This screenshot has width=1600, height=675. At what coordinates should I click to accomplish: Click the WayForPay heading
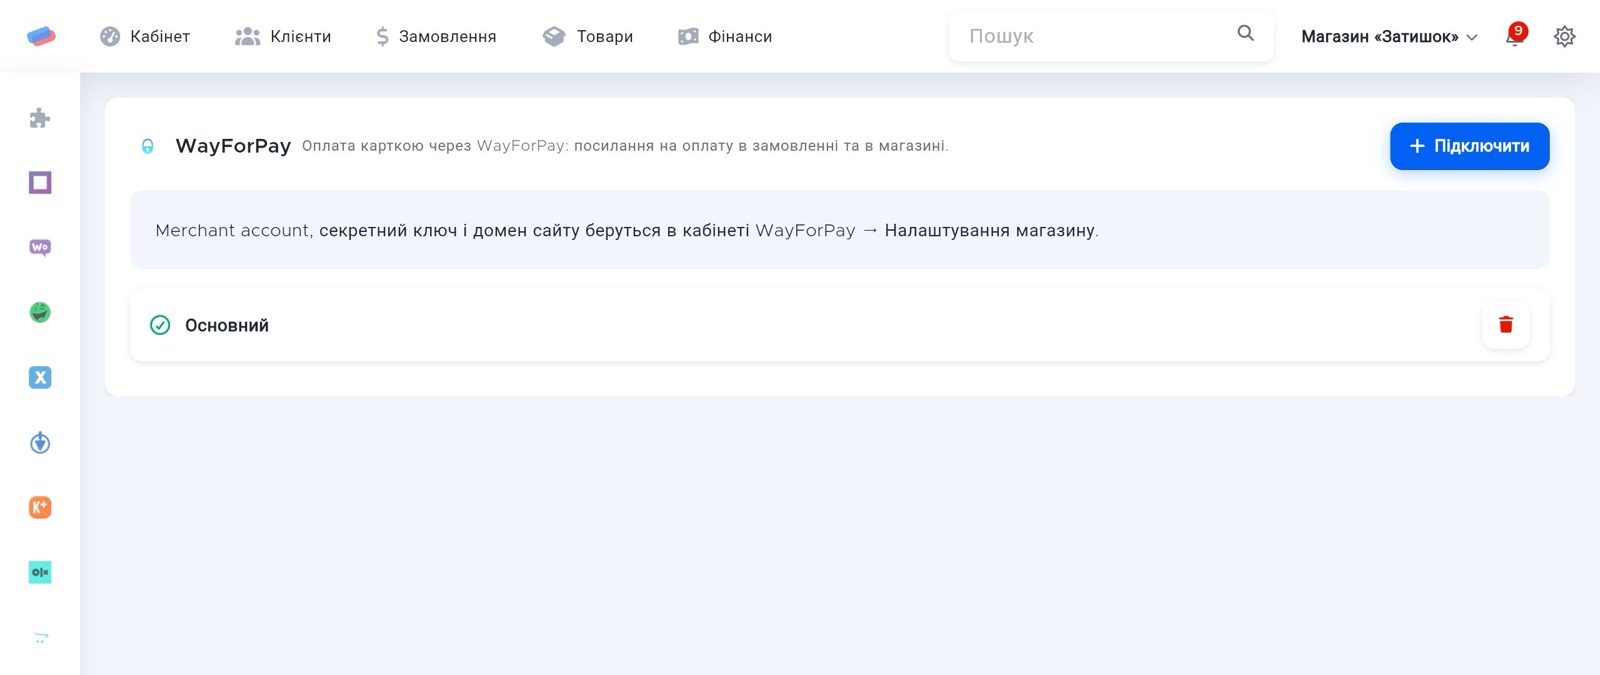tap(233, 146)
